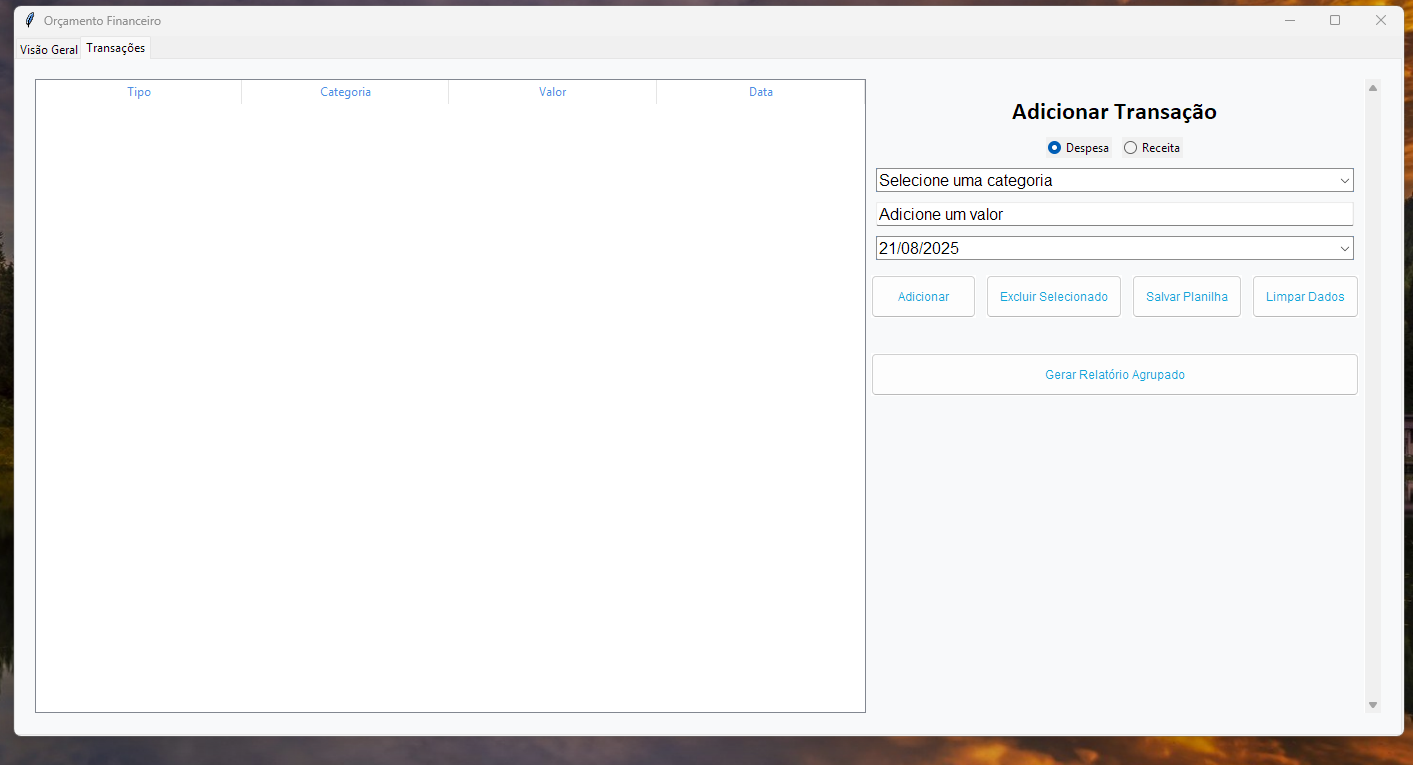
Task: Focus the 'Adicione um valor' input field
Action: (x=1114, y=214)
